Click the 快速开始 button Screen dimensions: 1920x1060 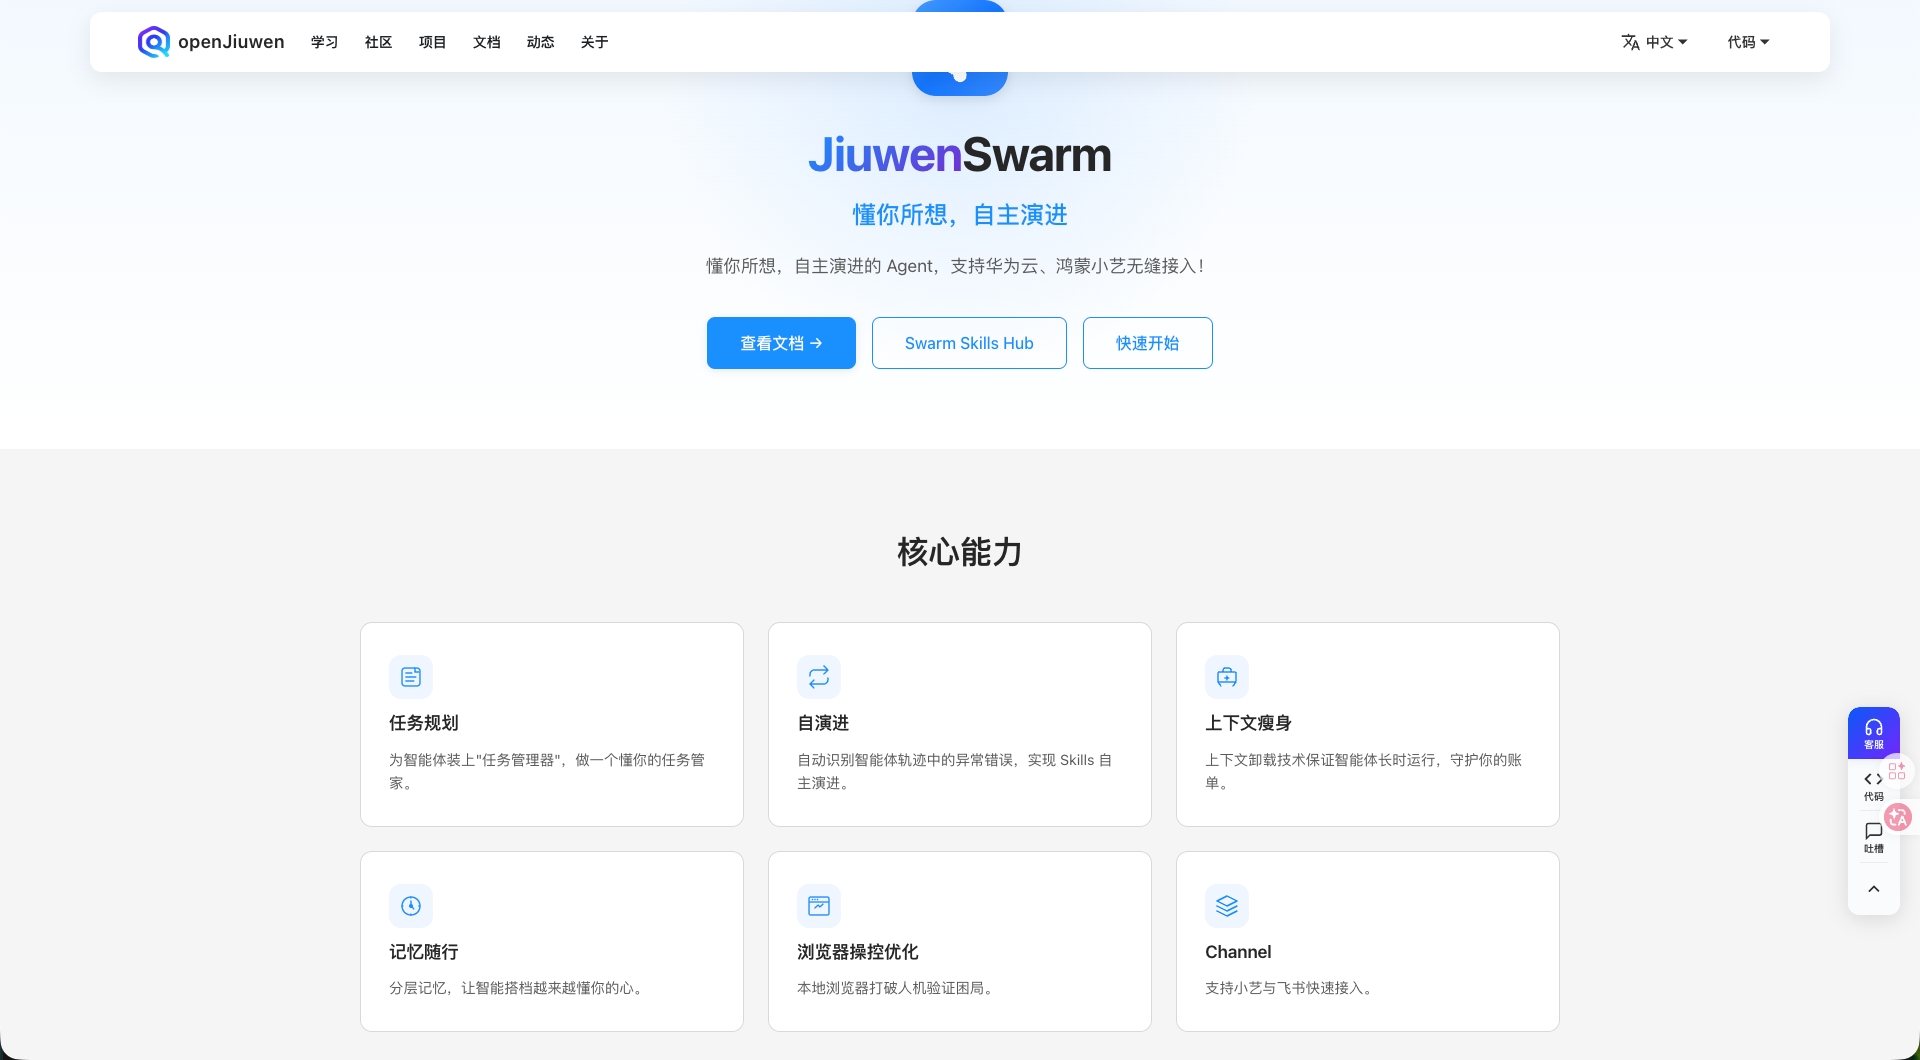(1148, 343)
